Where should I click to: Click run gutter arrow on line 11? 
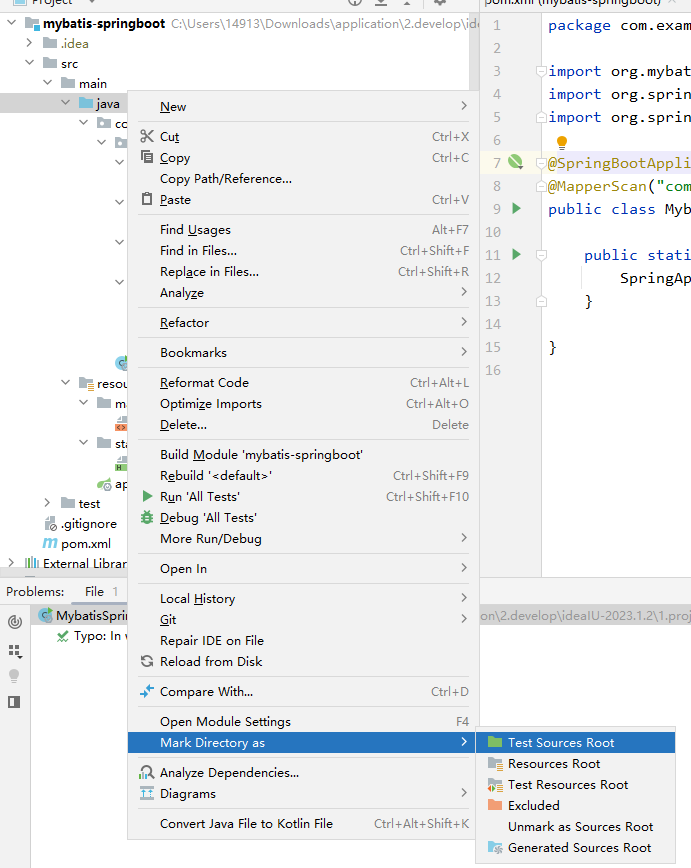point(517,254)
